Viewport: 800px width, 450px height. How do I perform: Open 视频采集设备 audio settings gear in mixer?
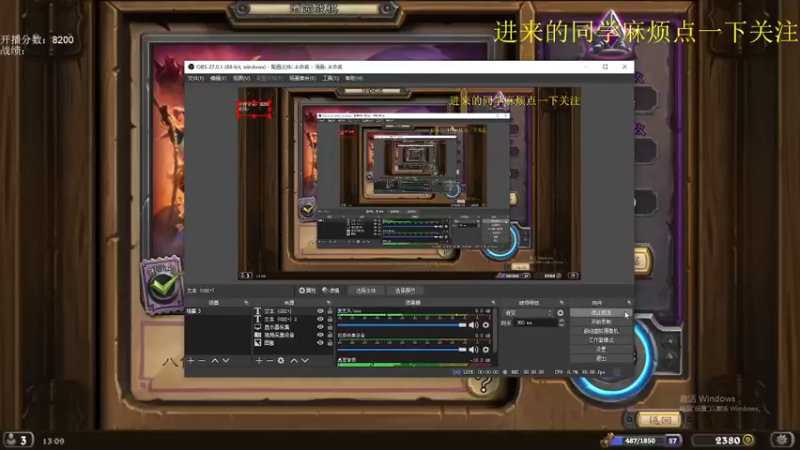coord(486,349)
